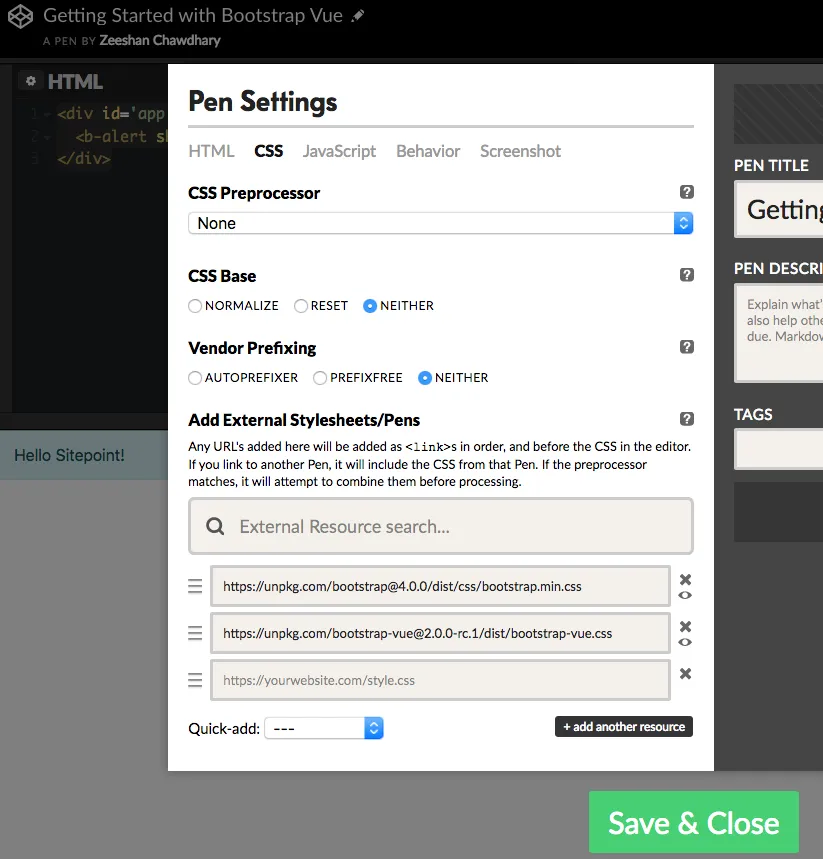Switch to the Screenshot settings tab
This screenshot has height=859, width=823.
[x=521, y=151]
